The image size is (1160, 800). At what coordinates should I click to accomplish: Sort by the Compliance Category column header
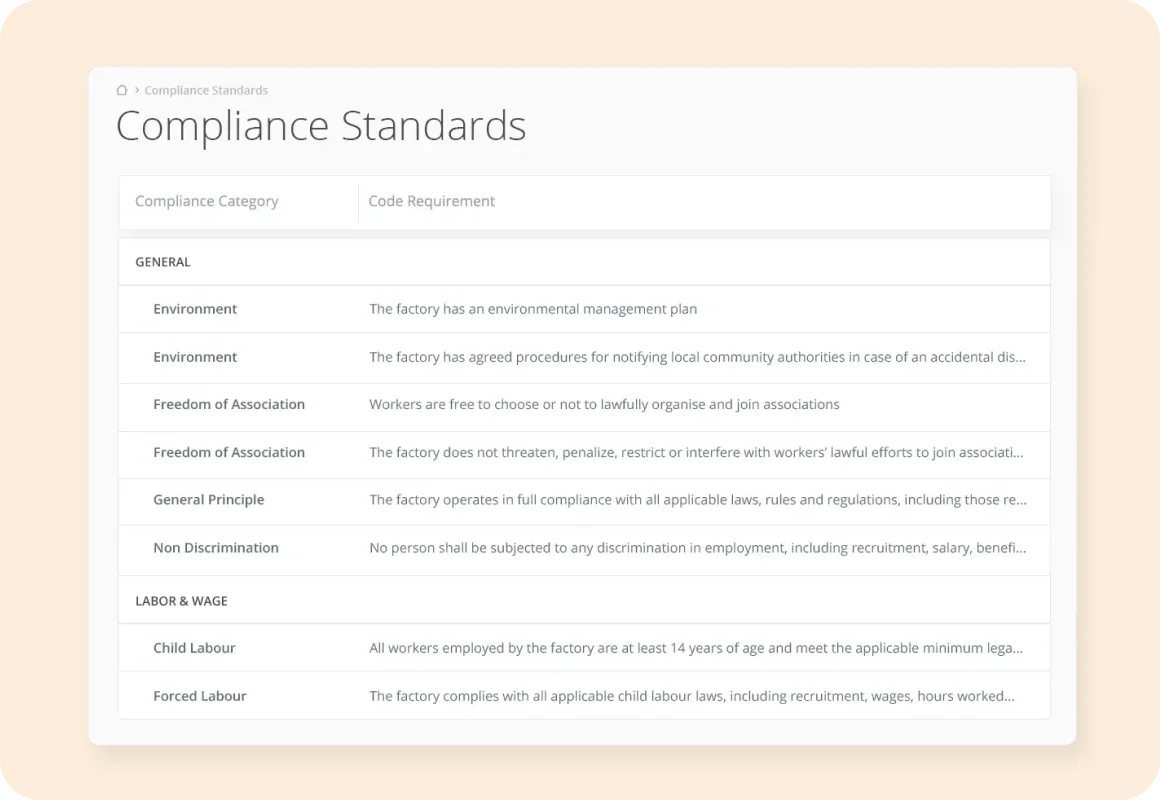click(x=206, y=201)
